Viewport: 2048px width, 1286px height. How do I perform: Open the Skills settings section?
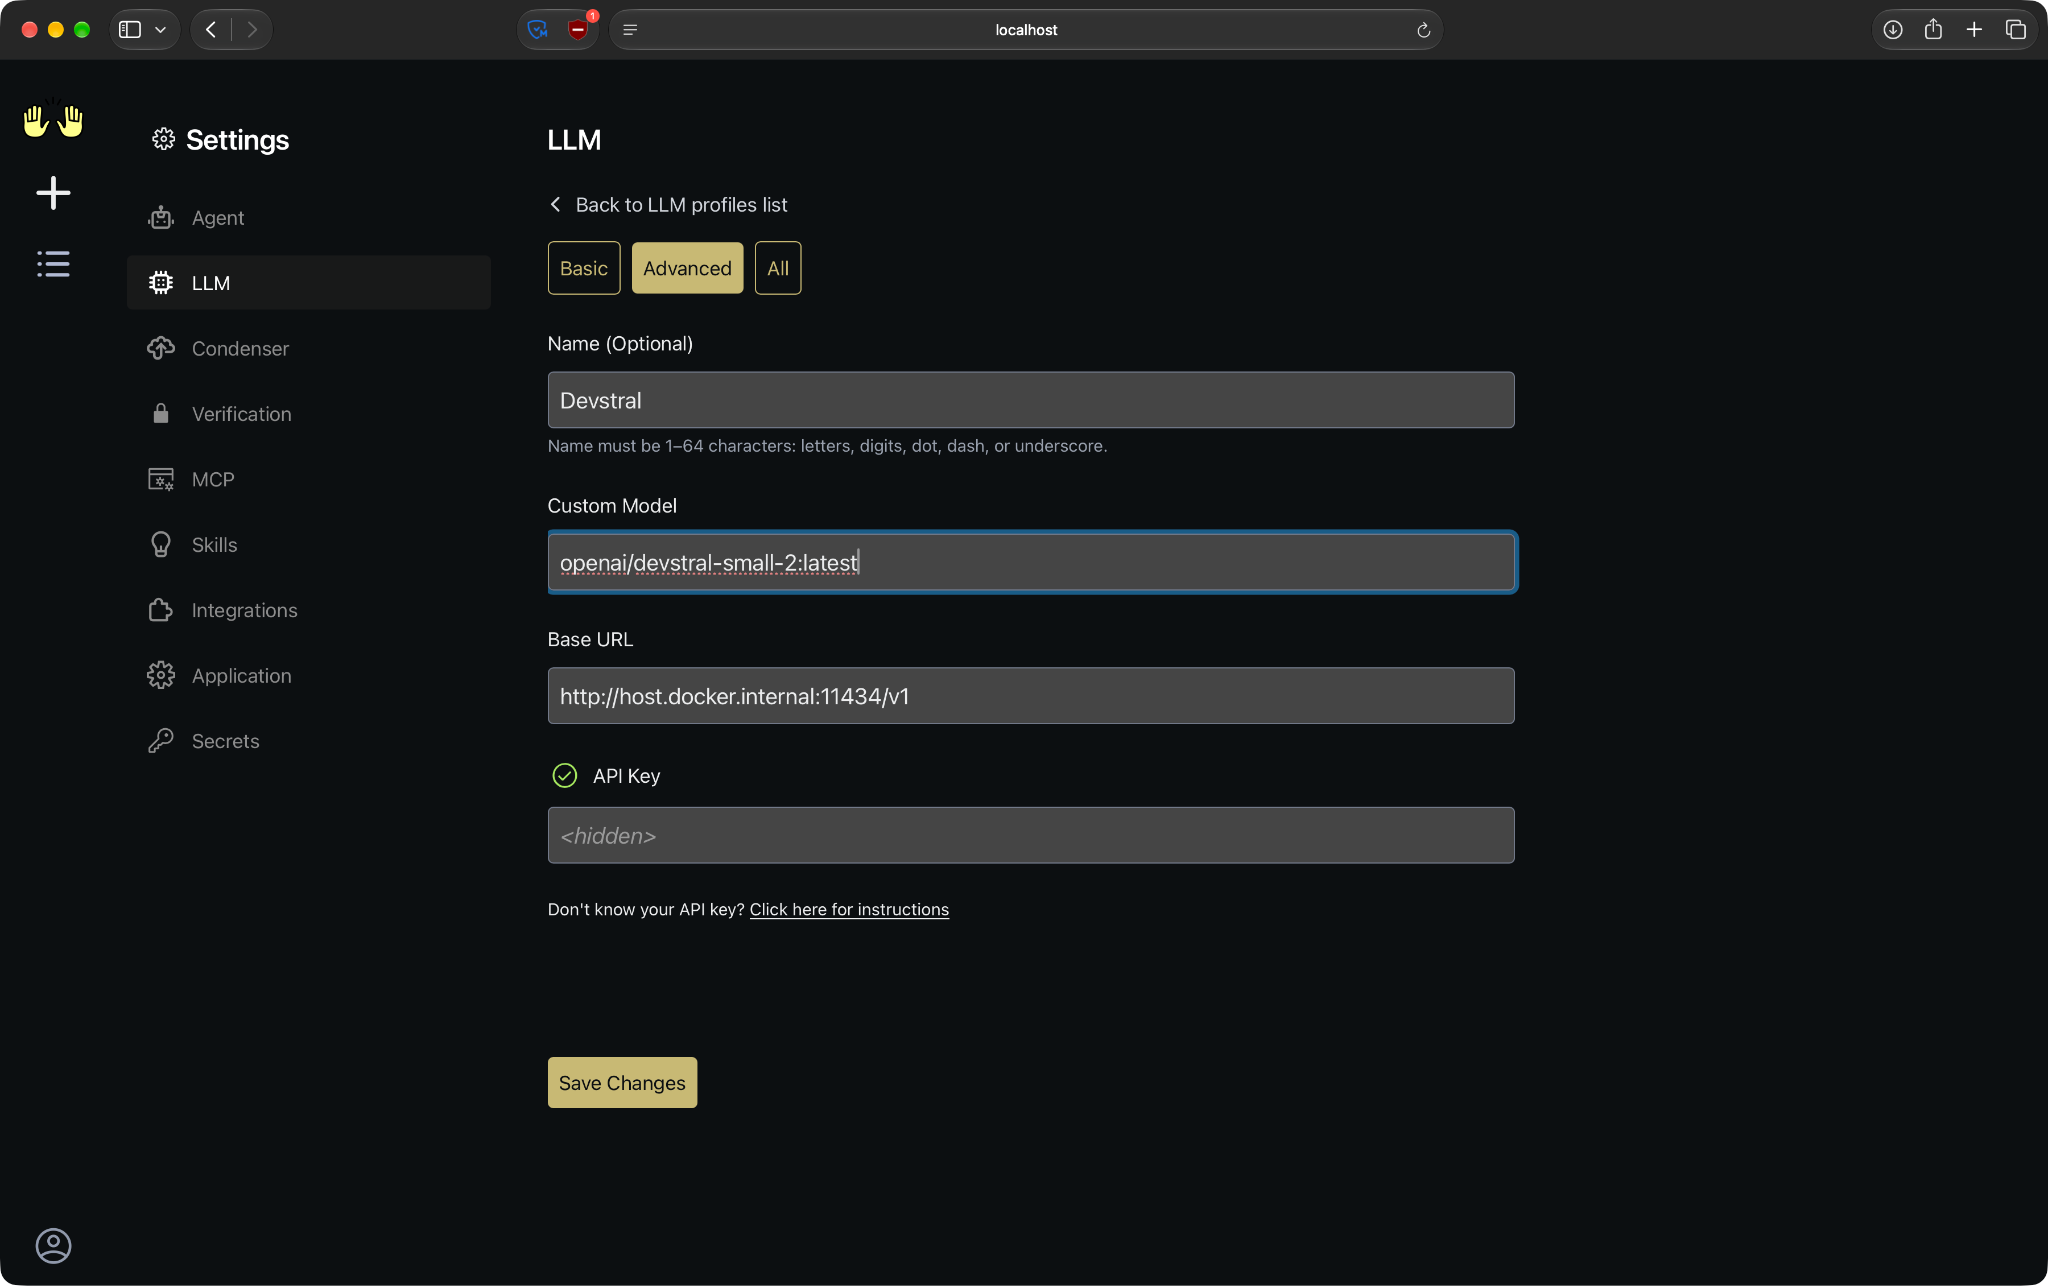coord(308,545)
